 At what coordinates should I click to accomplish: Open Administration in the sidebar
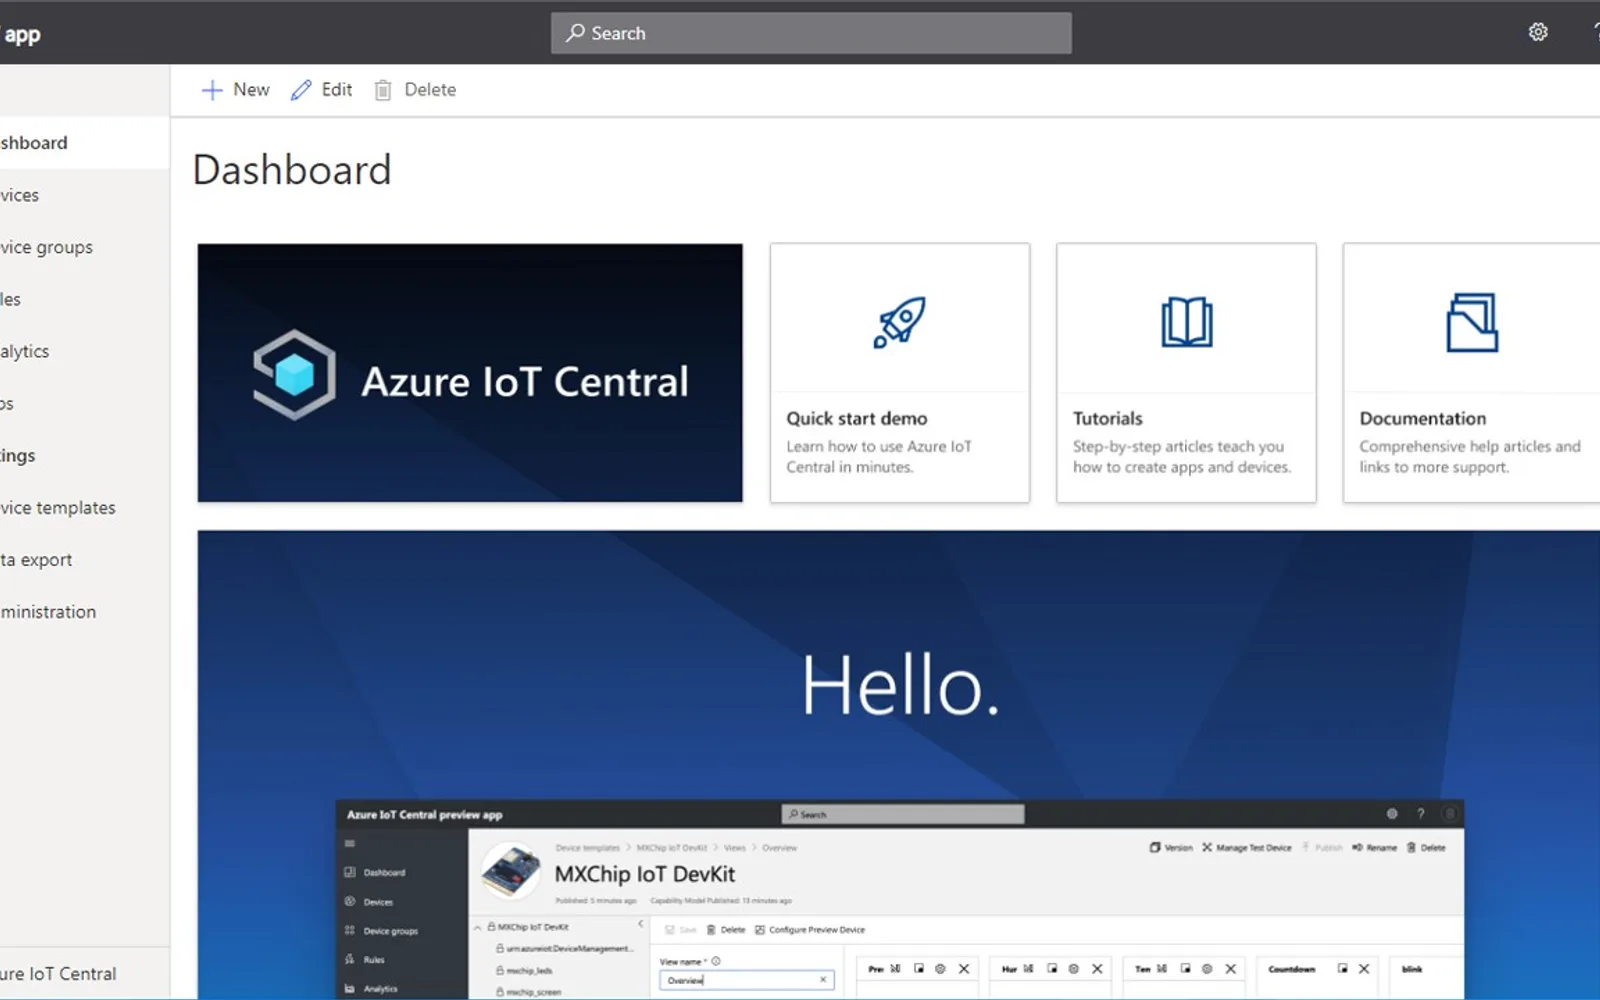pos(84,611)
